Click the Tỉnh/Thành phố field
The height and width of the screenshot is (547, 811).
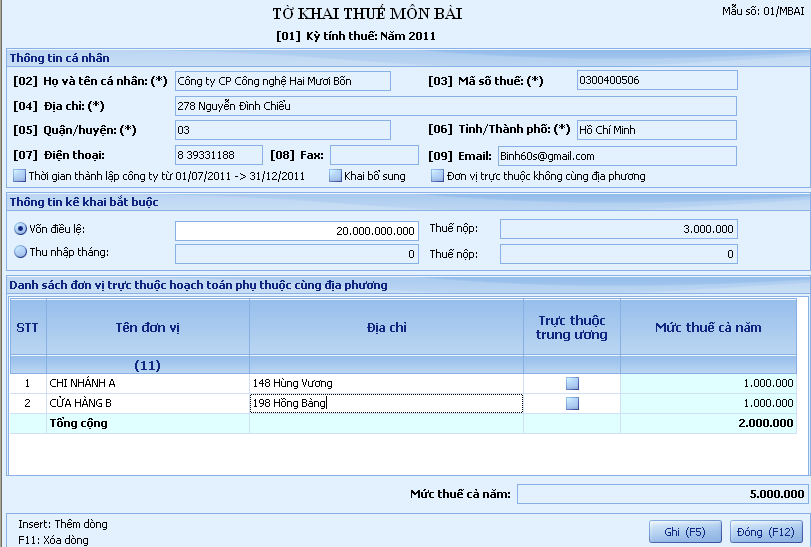(656, 130)
